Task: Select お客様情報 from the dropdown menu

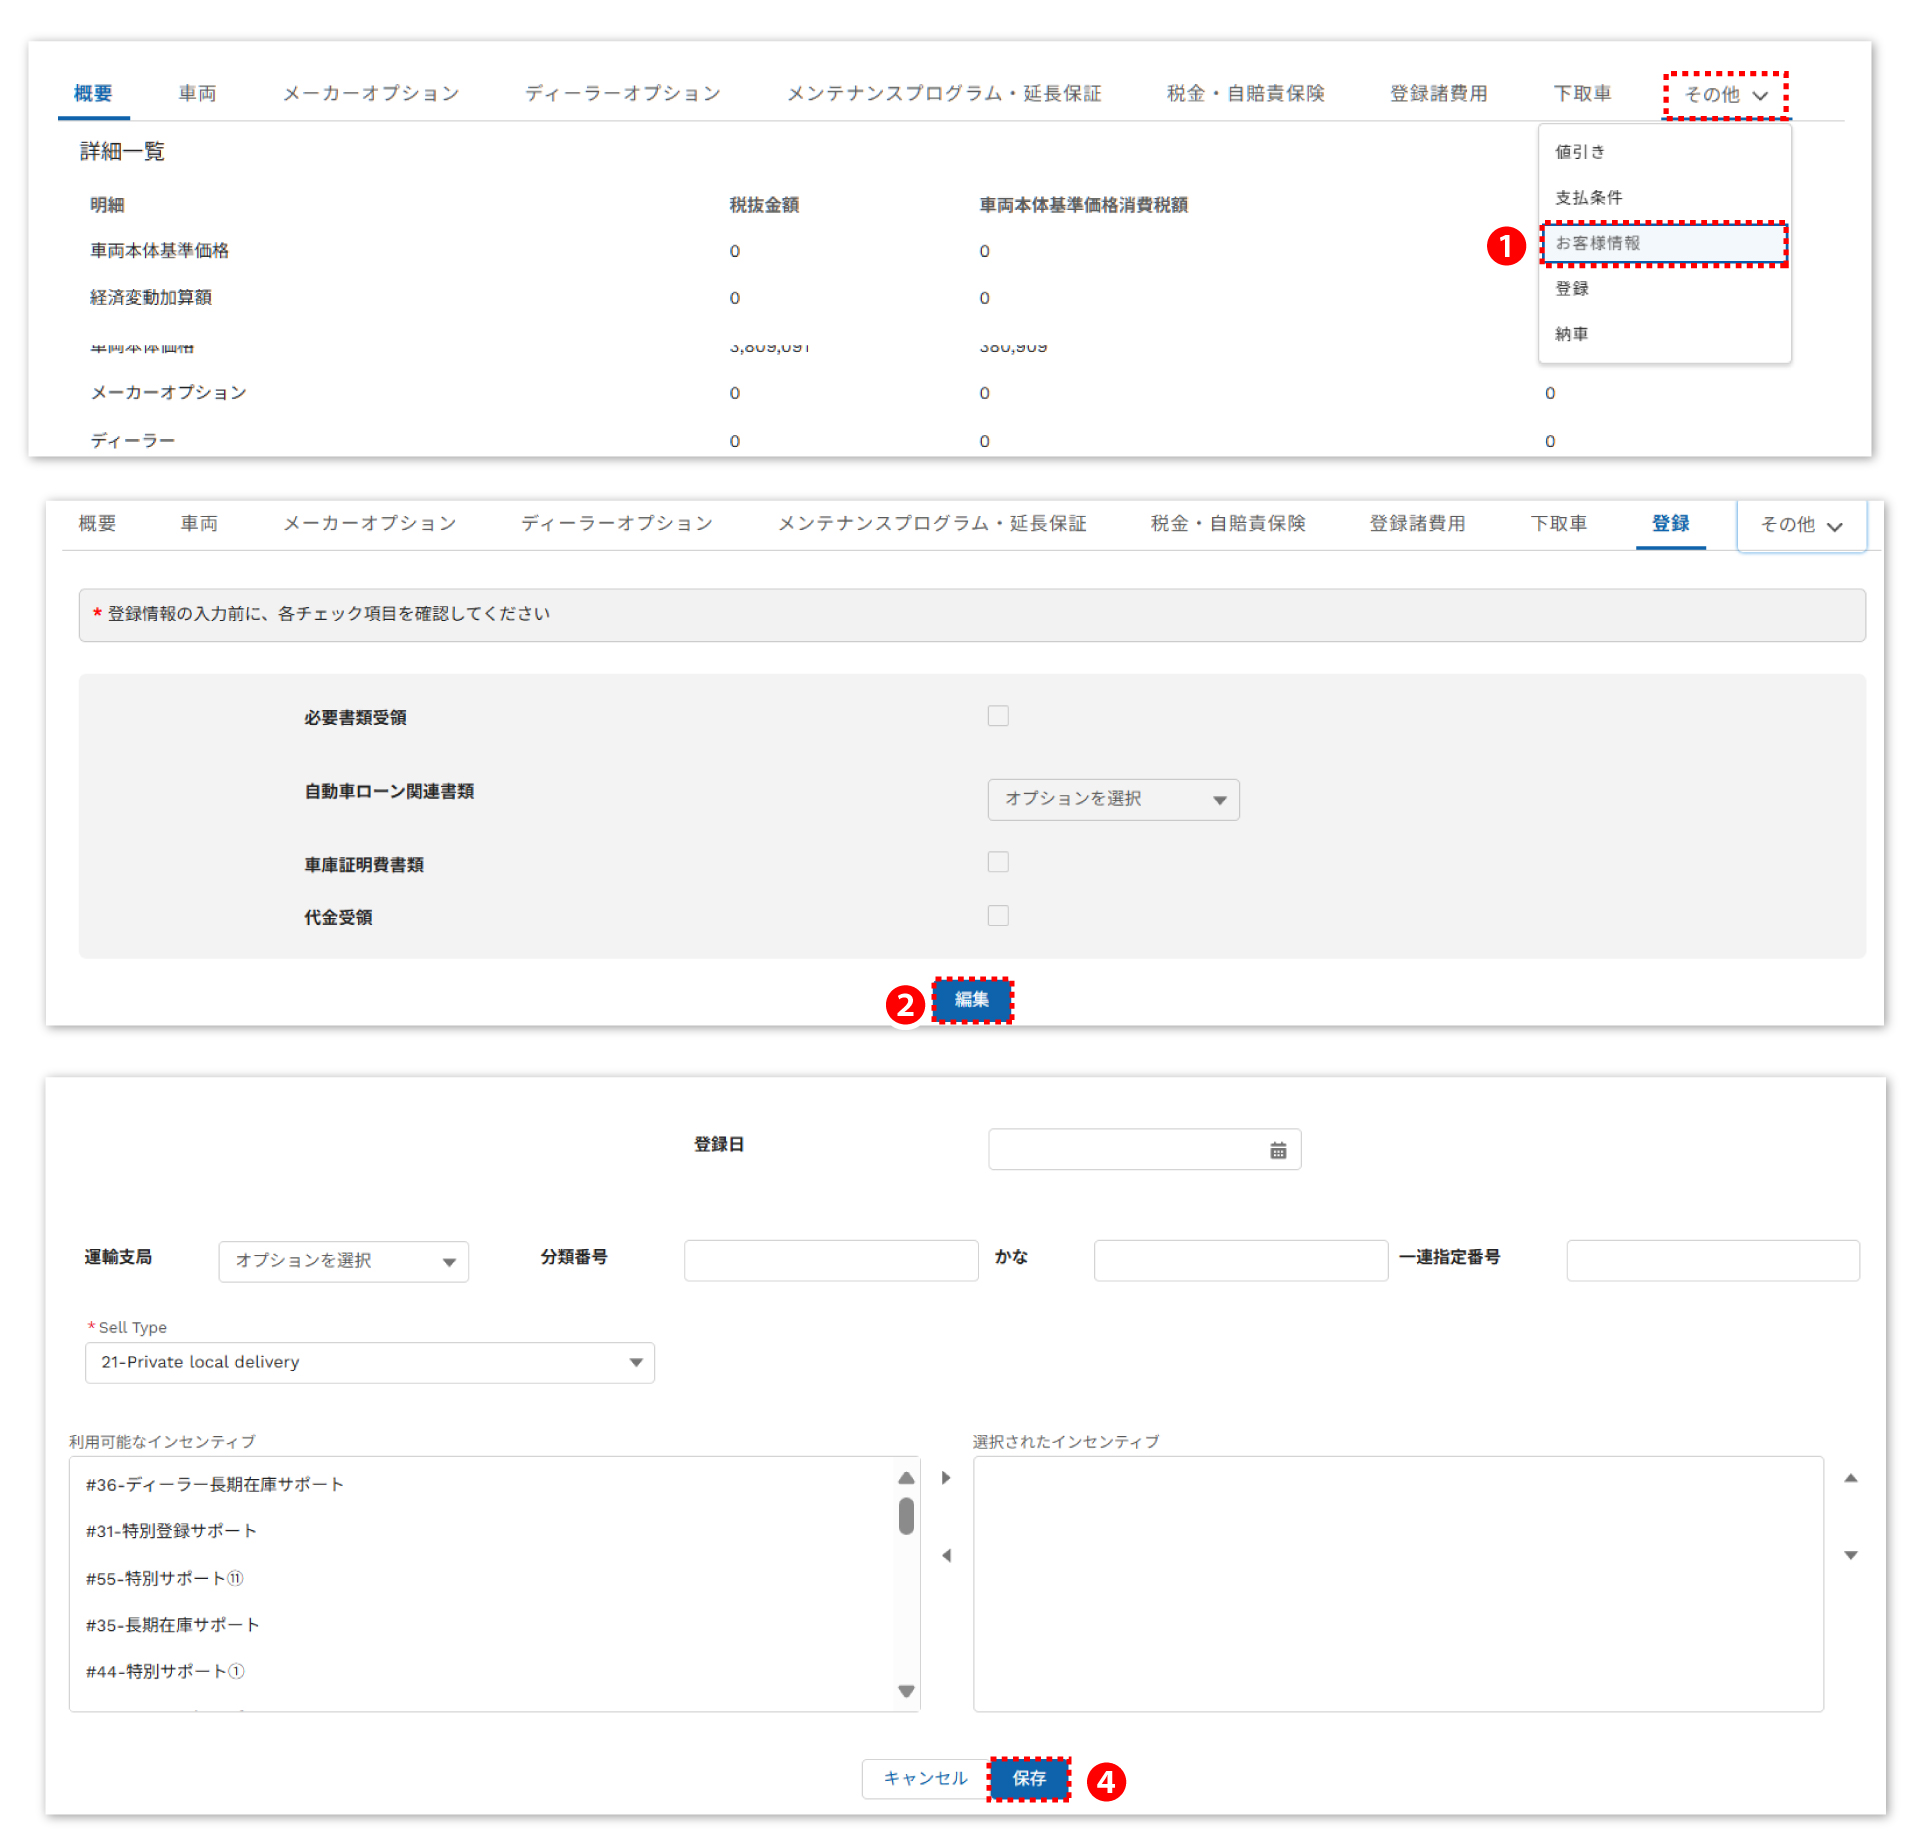Action: click(x=1664, y=243)
